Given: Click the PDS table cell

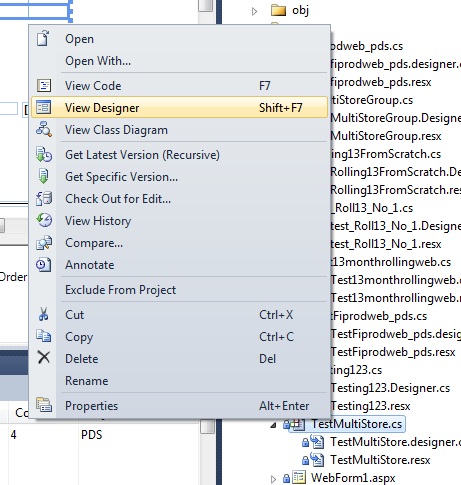Looking at the screenshot, I should coord(91,435).
